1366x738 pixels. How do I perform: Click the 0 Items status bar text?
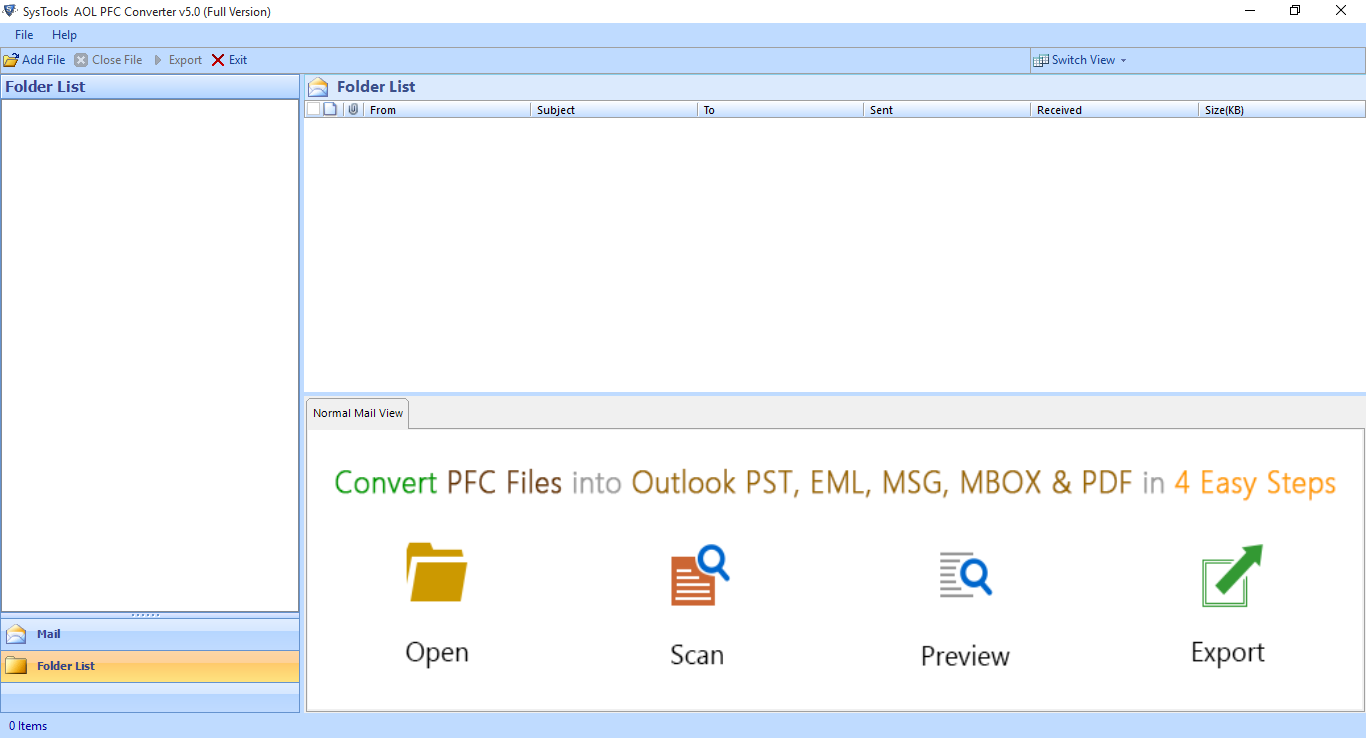click(x=28, y=726)
